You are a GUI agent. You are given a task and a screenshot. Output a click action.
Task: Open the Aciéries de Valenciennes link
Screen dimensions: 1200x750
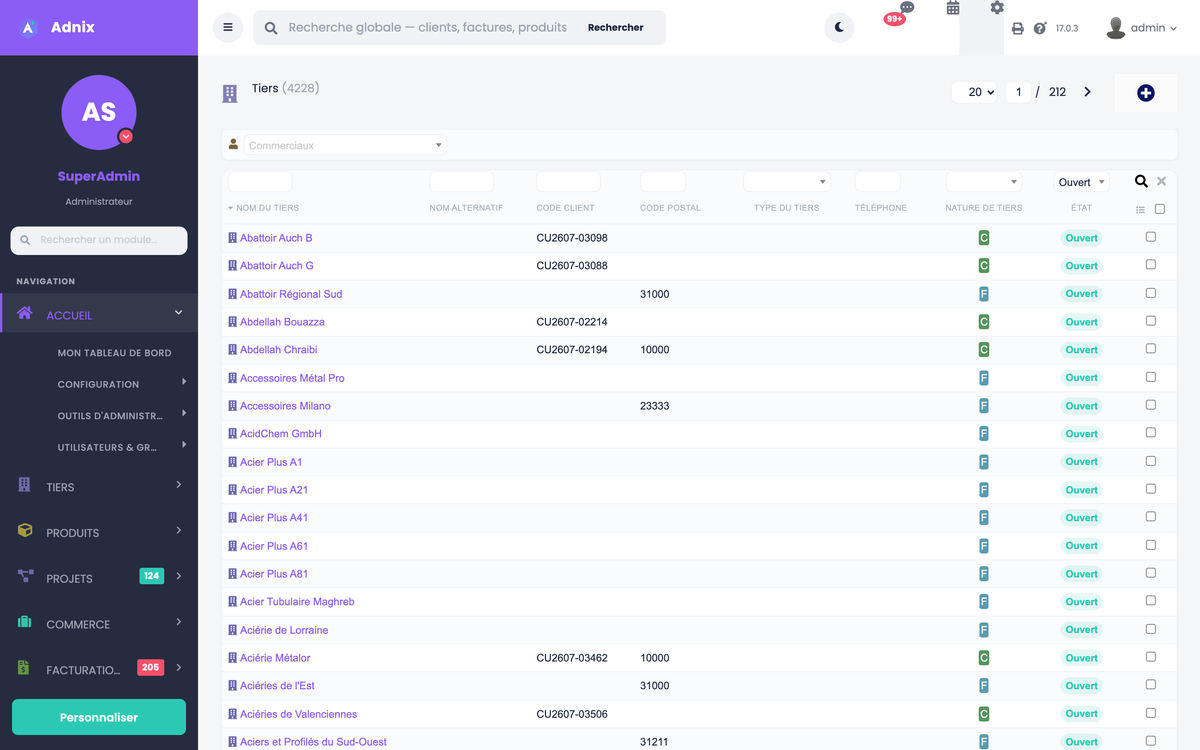pos(298,714)
